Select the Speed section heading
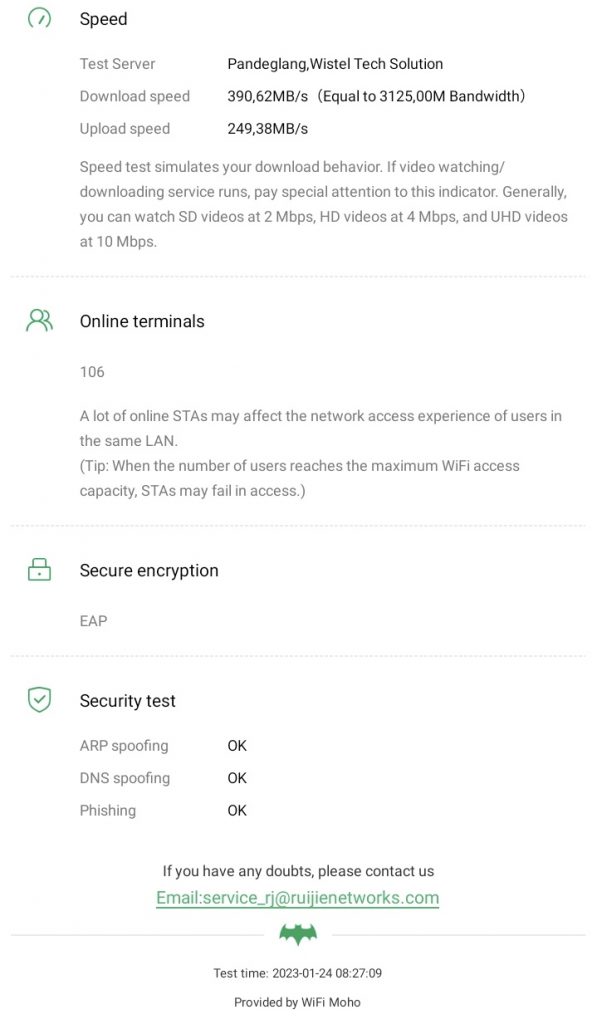This screenshot has height=1024, width=592. click(103, 19)
